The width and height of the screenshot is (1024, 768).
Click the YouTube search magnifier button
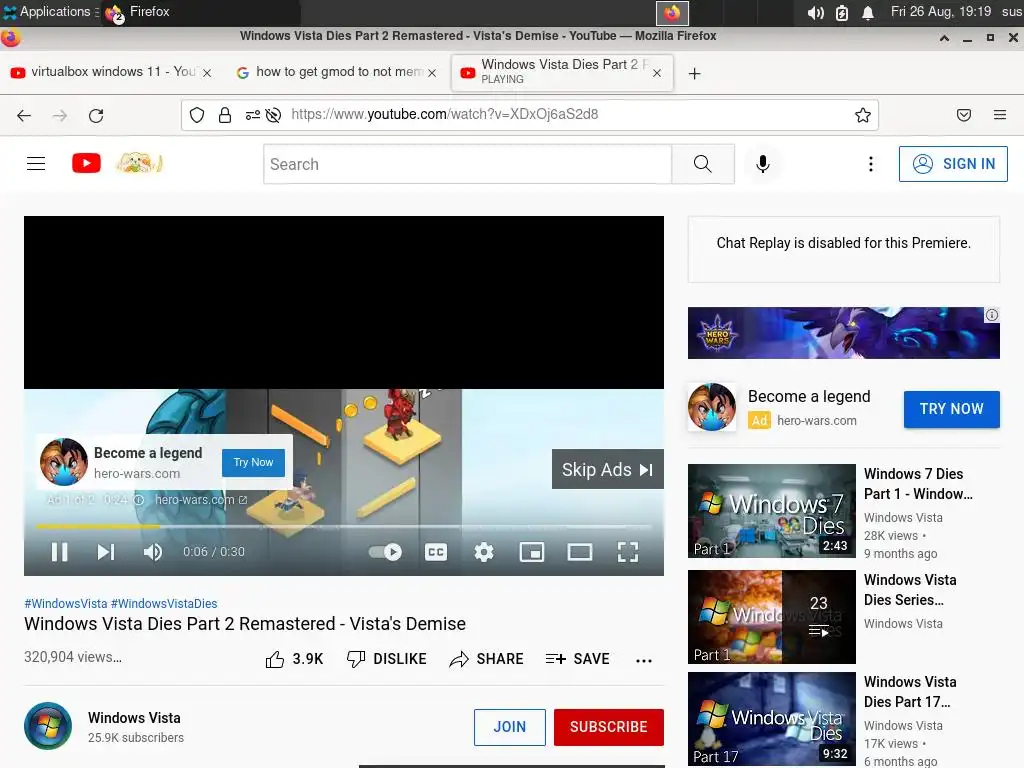[703, 164]
